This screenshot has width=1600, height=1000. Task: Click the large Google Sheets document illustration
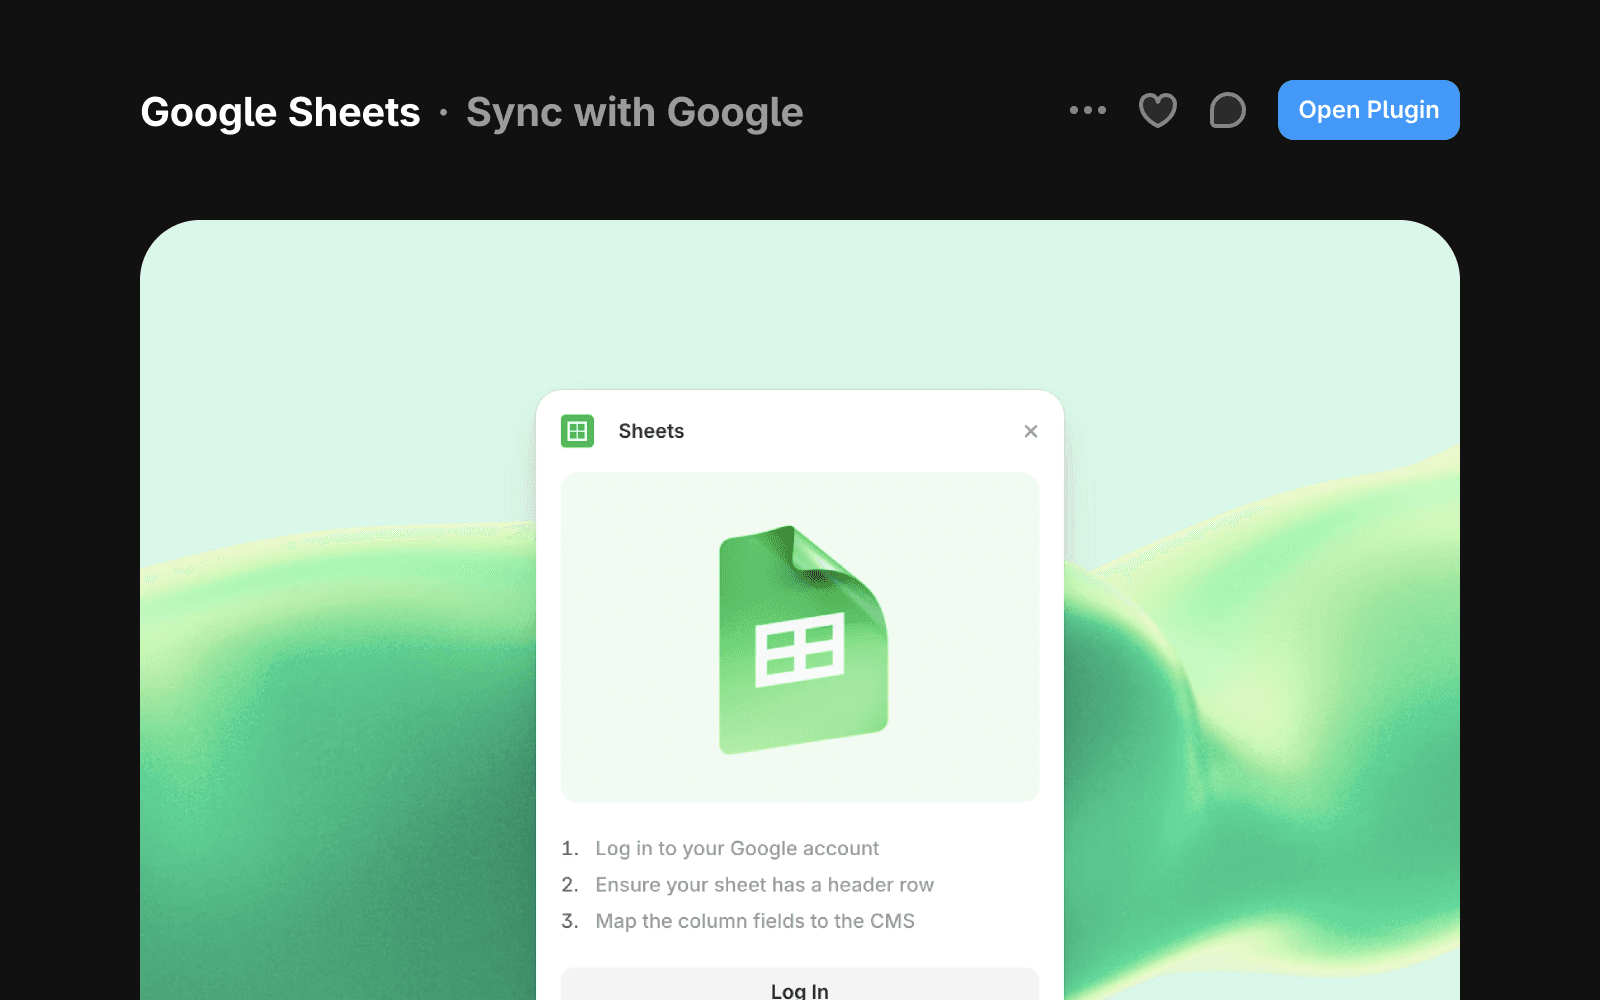point(803,639)
